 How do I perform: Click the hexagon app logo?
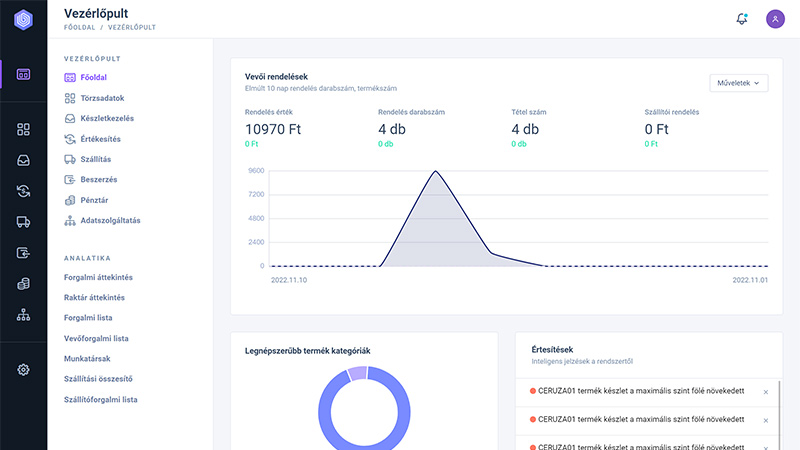point(23,19)
